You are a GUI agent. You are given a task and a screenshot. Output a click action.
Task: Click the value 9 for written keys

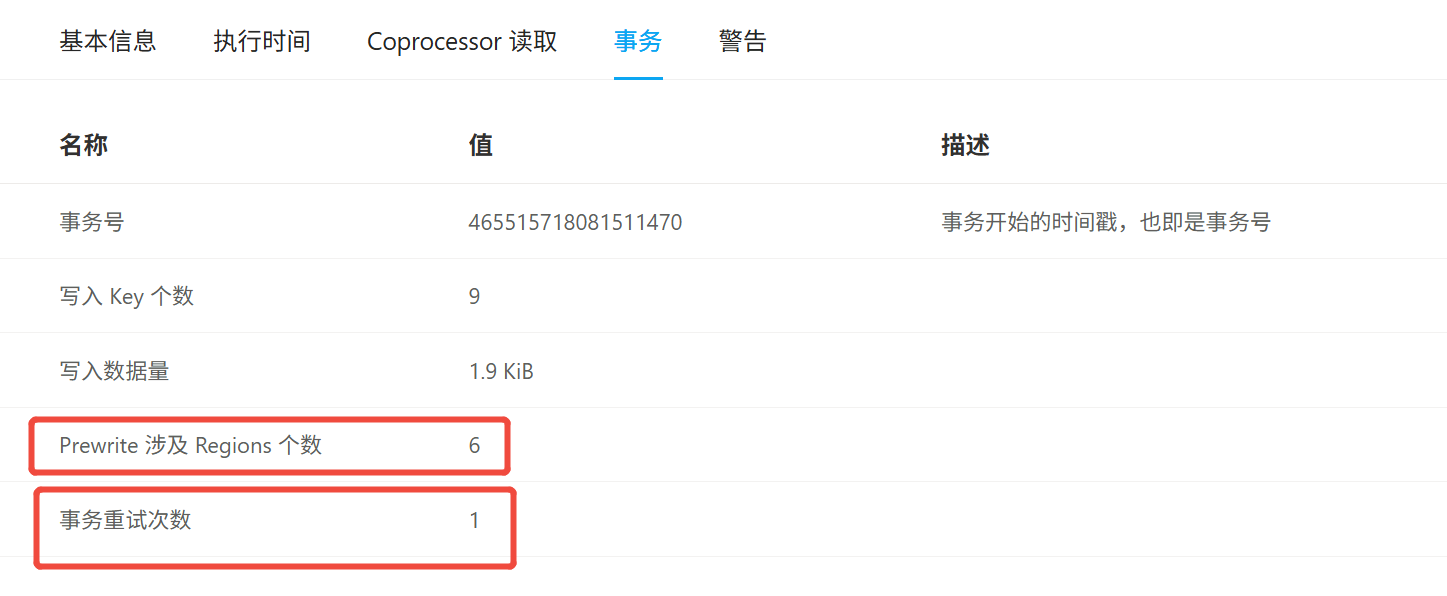(475, 296)
